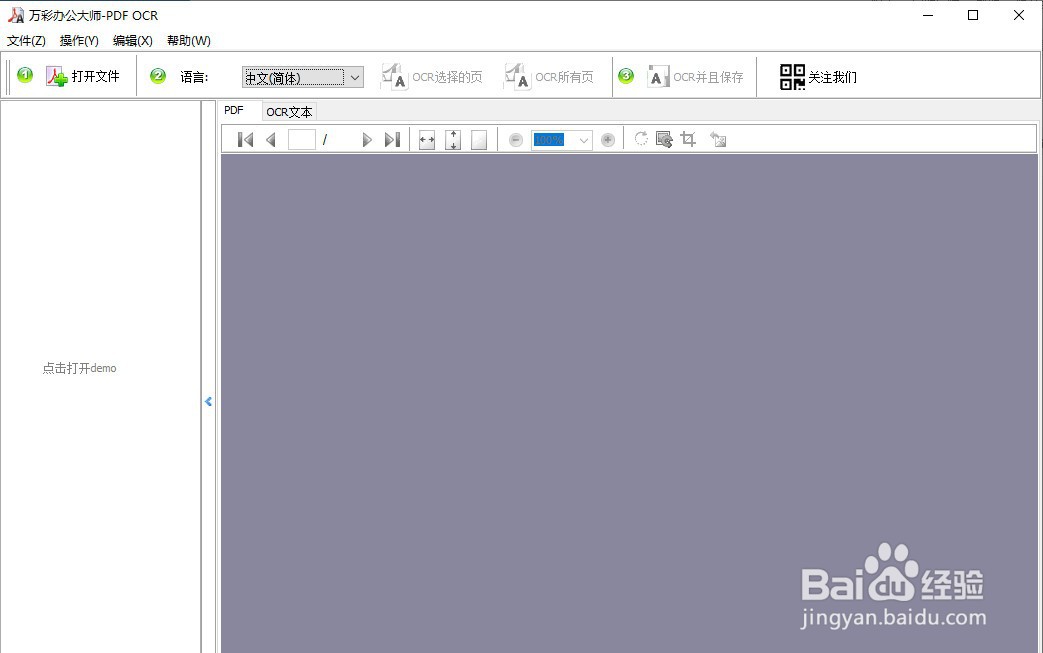Click the image export arrow icon
This screenshot has width=1043, height=653.
[718, 139]
